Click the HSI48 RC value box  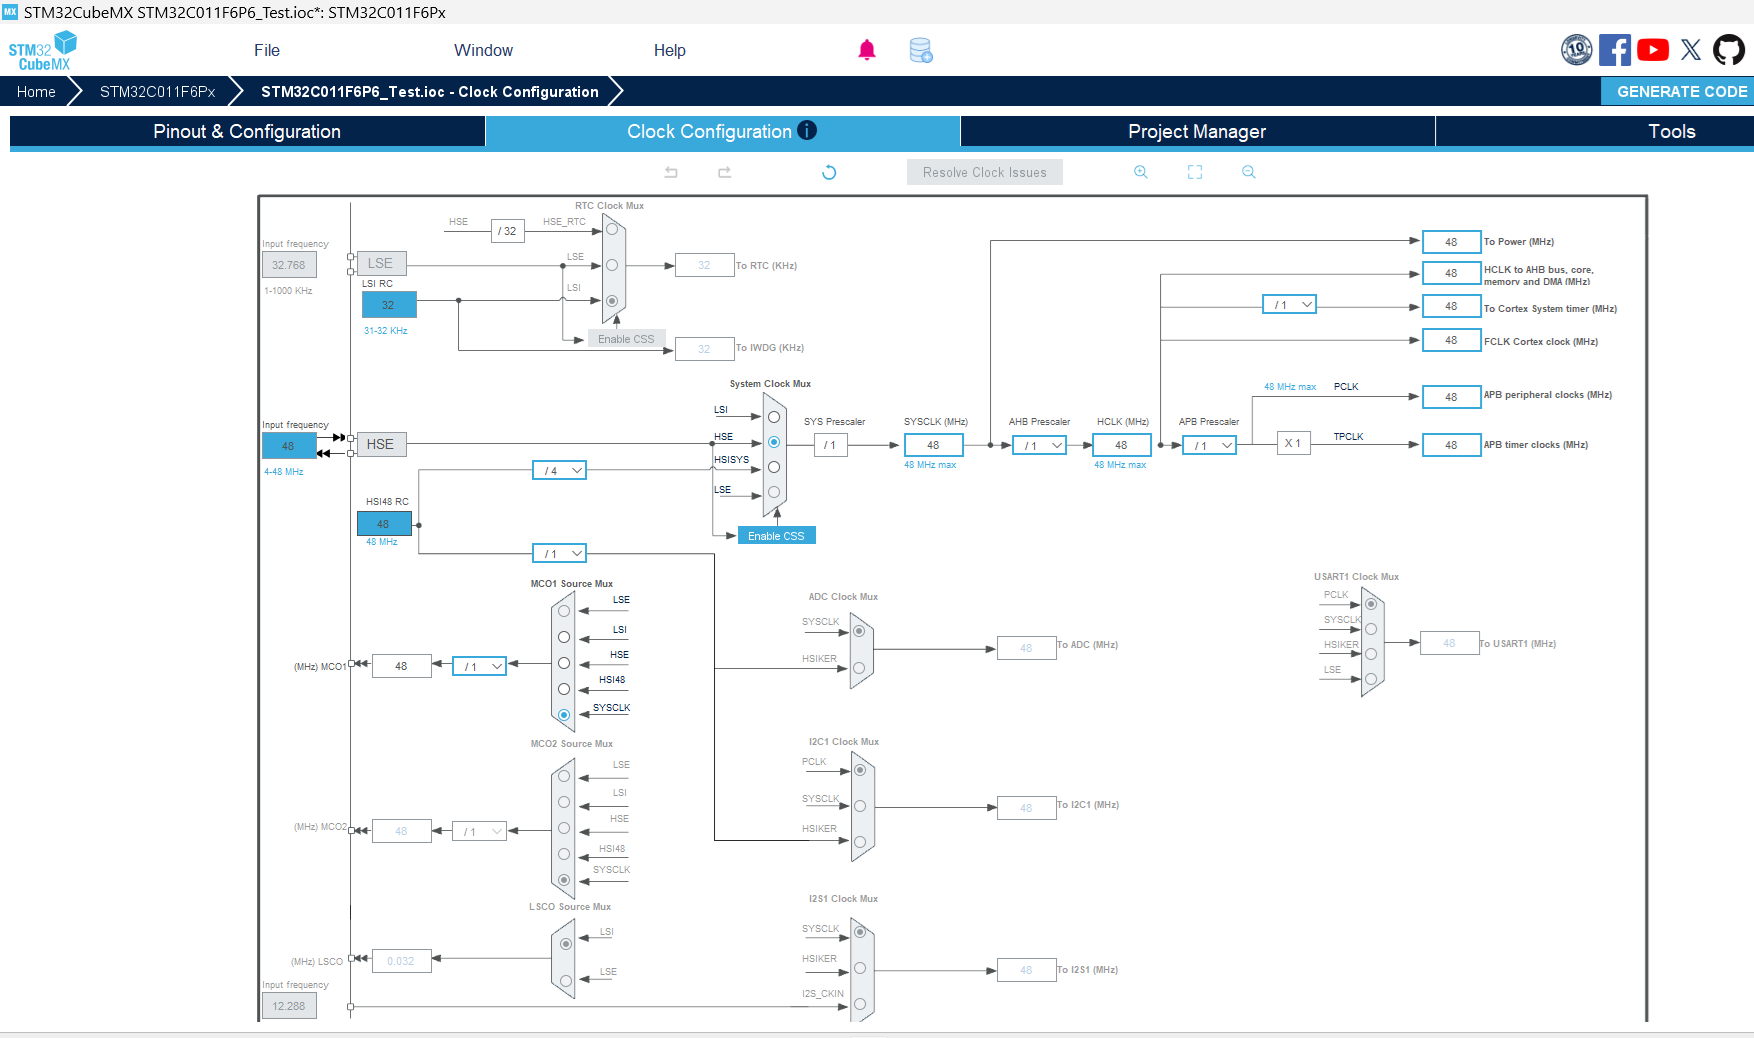[384, 523]
